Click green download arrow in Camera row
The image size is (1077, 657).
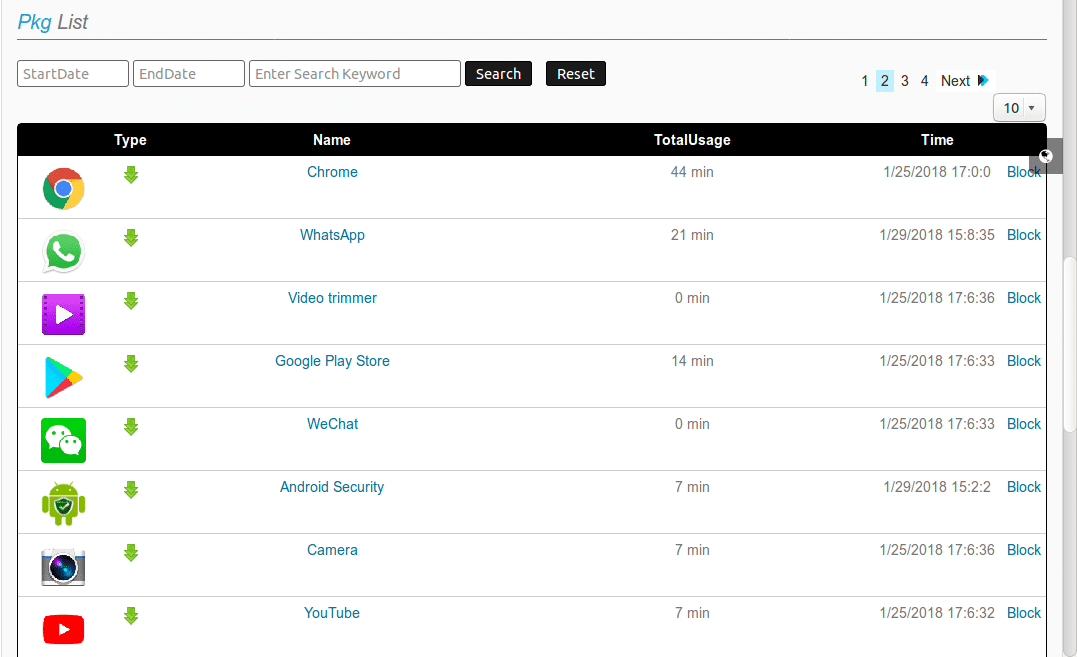pos(131,553)
